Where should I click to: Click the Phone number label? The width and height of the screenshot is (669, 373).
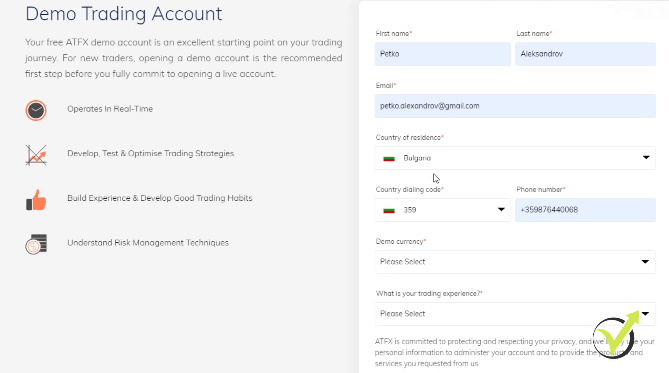pyautogui.click(x=541, y=189)
